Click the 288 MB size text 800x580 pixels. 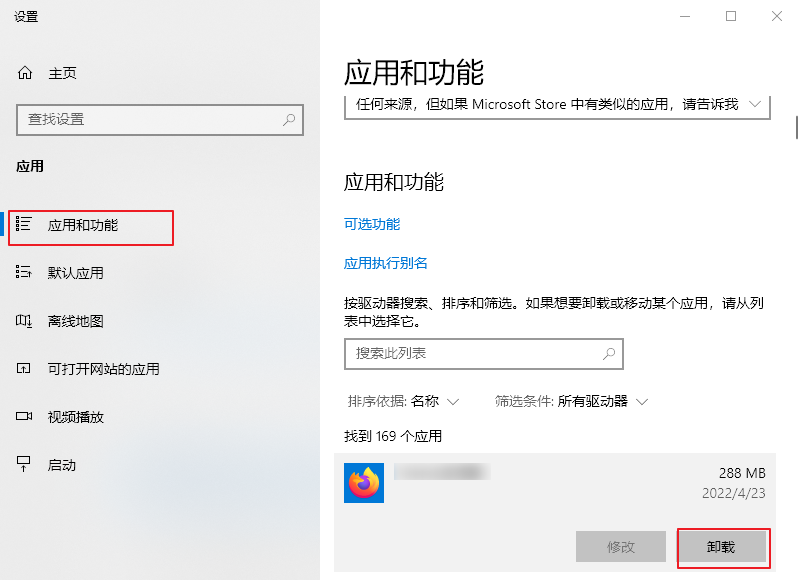tap(742, 473)
